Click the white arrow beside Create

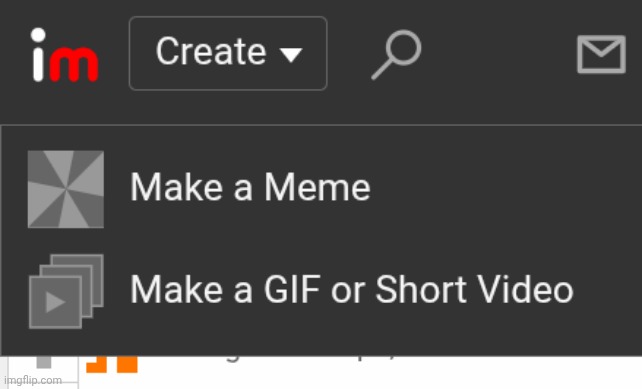click(291, 54)
